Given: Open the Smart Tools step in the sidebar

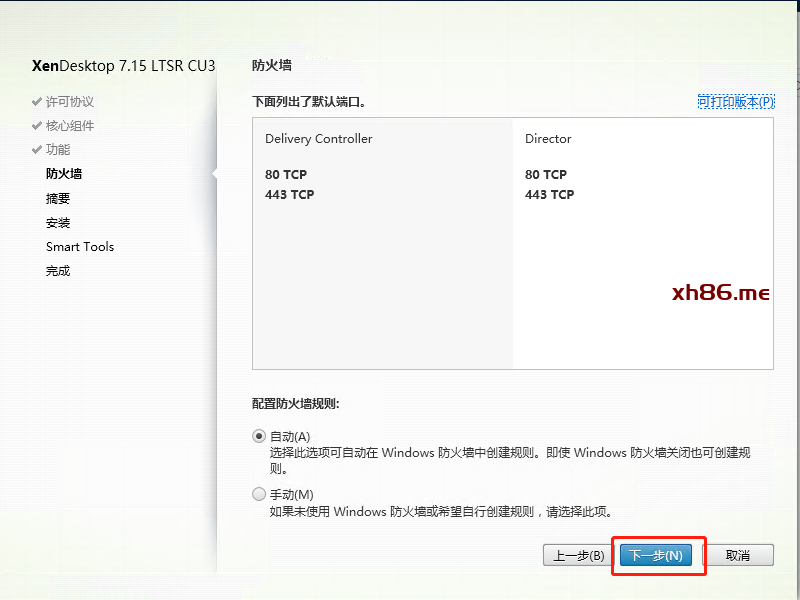Looking at the screenshot, I should point(80,247).
